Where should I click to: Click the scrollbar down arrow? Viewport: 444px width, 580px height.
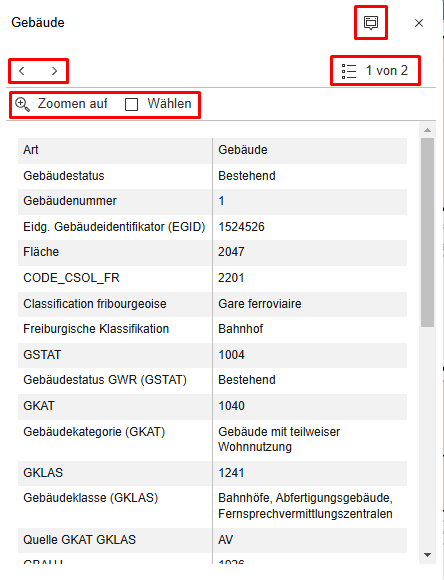click(427, 554)
